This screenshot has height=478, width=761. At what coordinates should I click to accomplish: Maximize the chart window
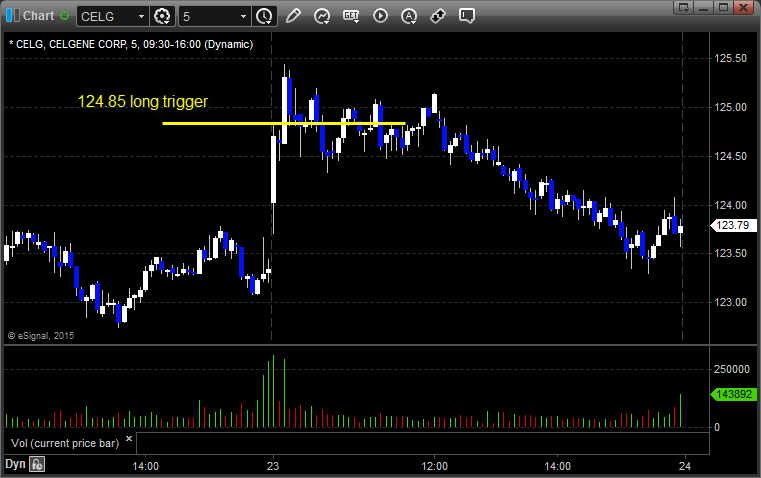coord(723,7)
